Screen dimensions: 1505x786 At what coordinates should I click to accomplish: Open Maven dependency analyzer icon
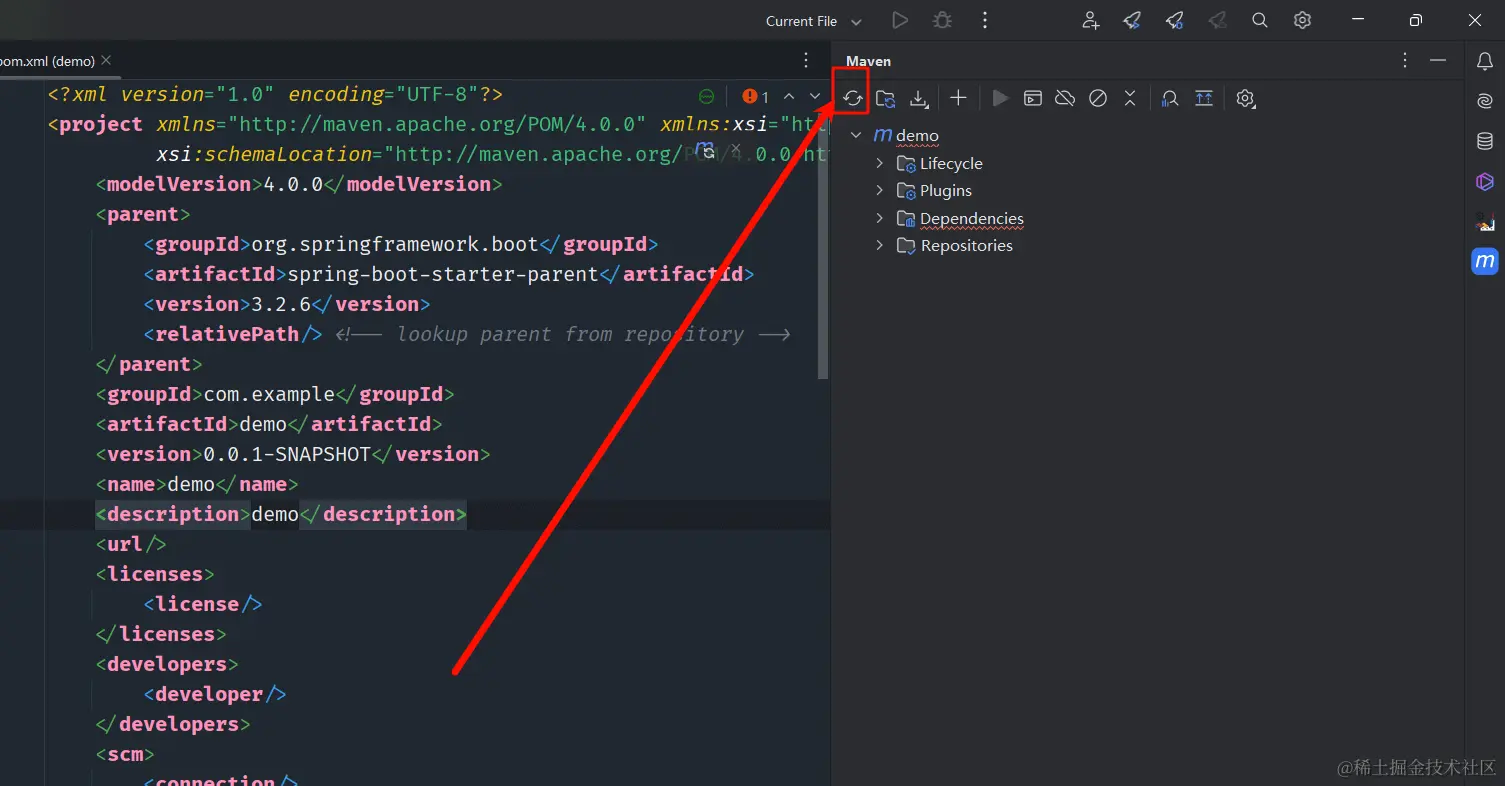(1170, 98)
